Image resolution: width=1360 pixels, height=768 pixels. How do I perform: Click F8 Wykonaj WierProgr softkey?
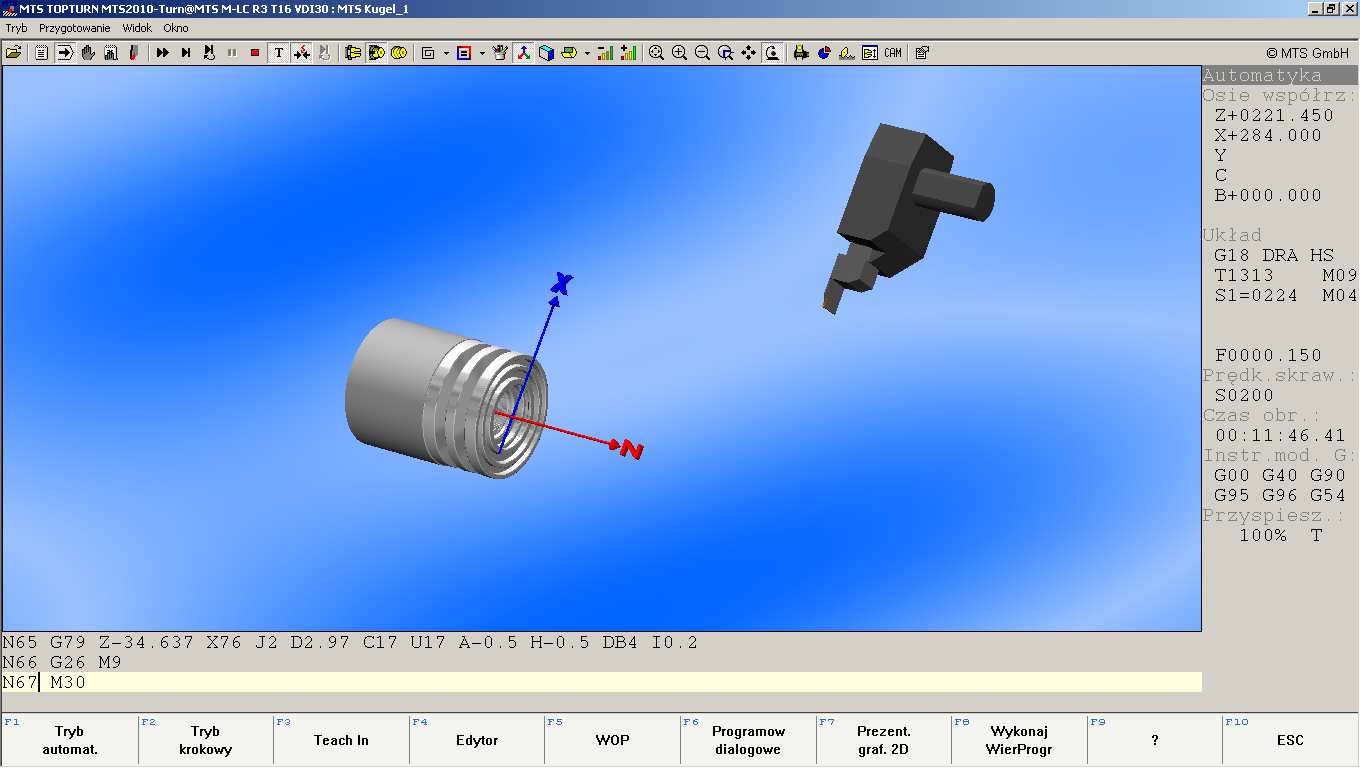[1019, 740]
